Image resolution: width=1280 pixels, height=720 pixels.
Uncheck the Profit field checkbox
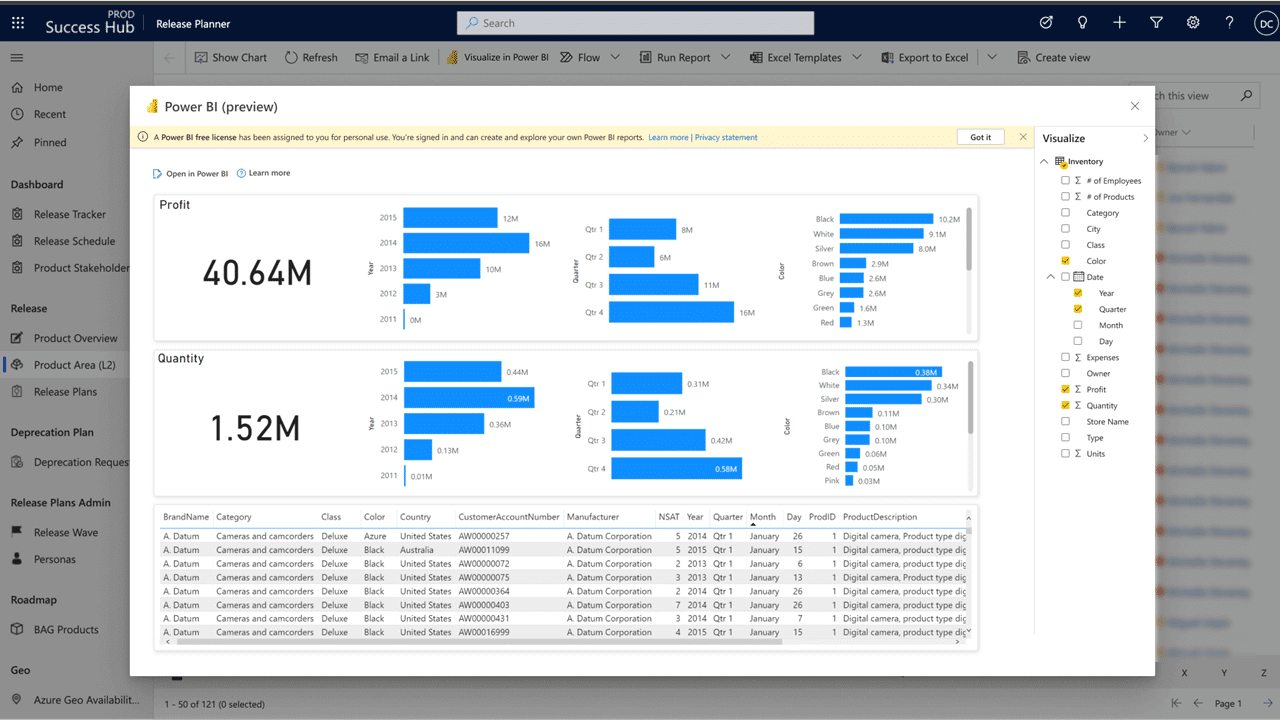[1065, 389]
